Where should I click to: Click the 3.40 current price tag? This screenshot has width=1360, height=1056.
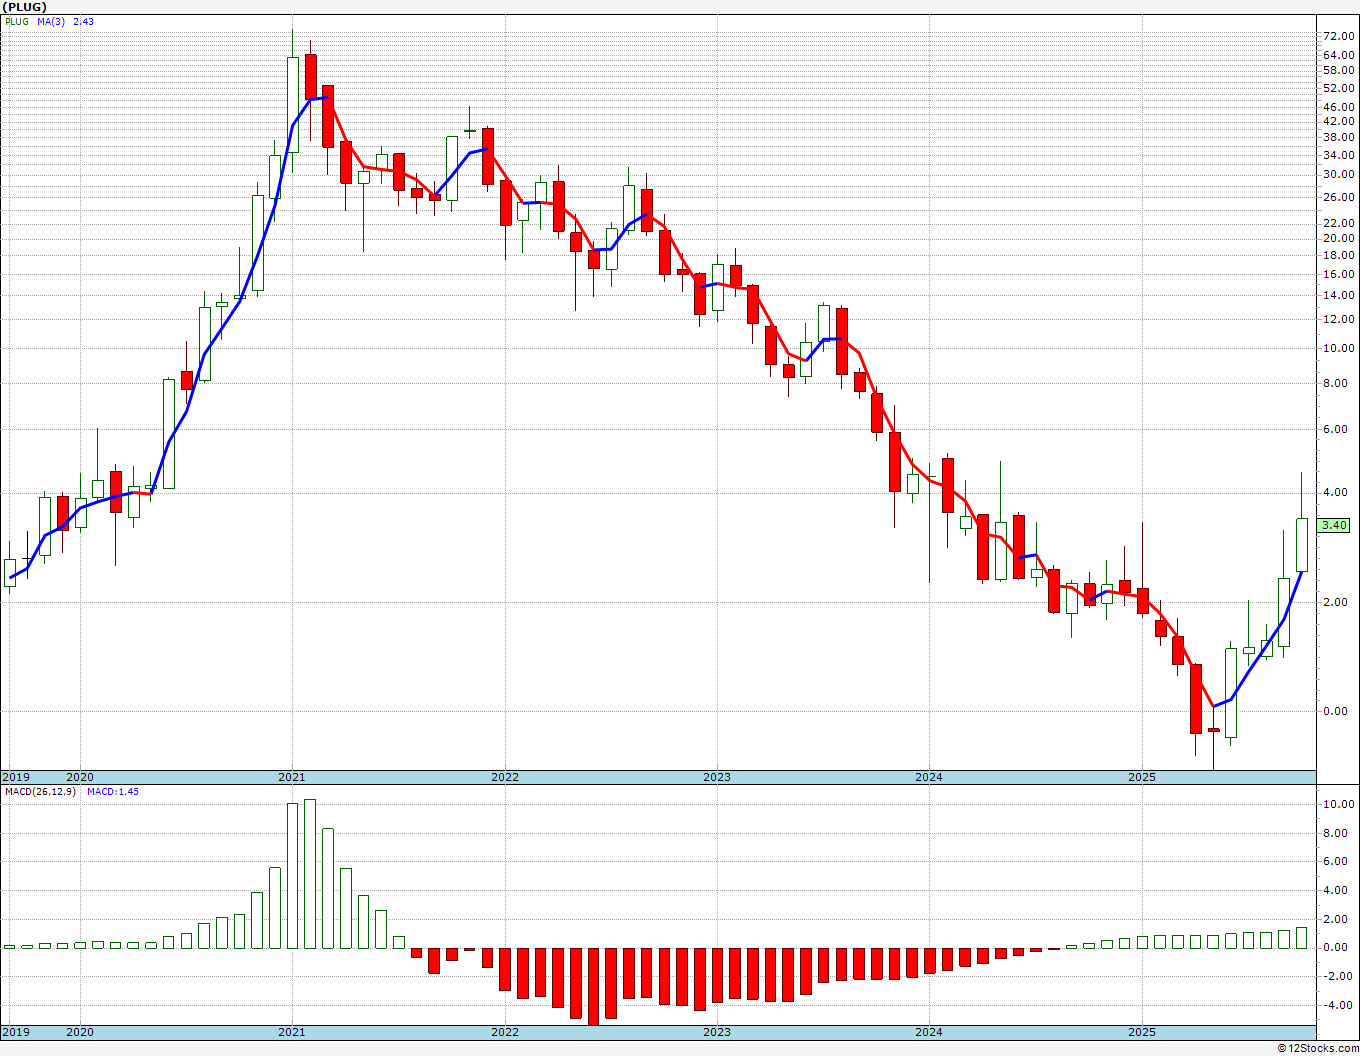point(1334,525)
